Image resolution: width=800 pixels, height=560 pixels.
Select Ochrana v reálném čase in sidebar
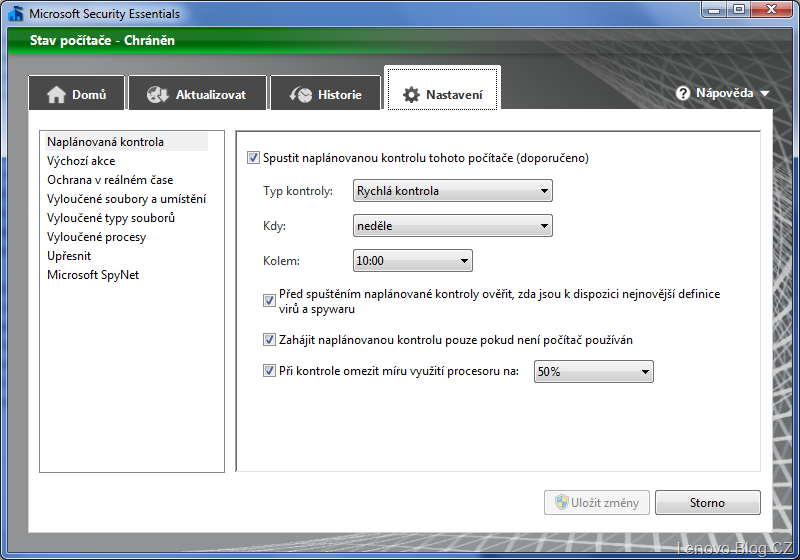(110, 180)
